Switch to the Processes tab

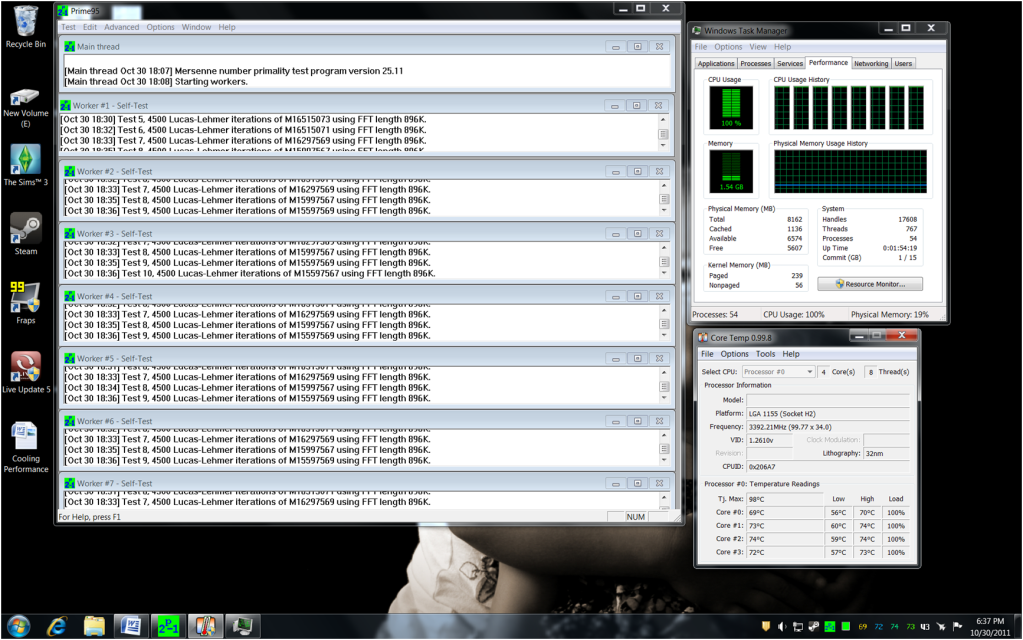click(756, 64)
